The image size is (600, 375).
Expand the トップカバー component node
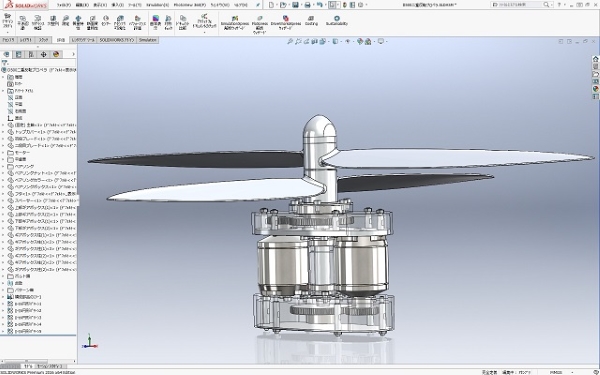pos(3,132)
